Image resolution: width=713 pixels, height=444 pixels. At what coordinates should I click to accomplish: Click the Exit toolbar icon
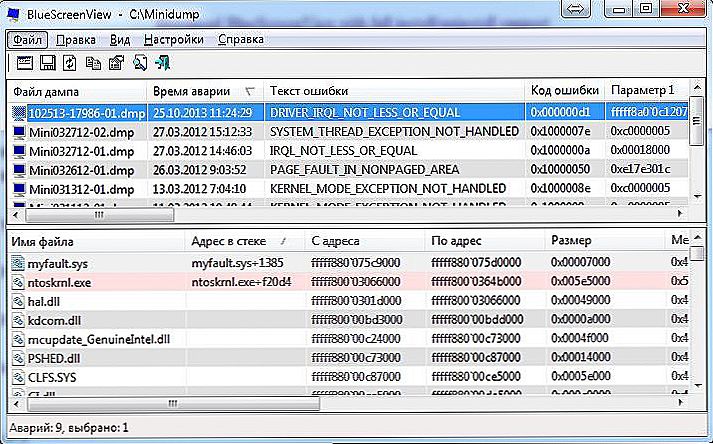tap(162, 63)
